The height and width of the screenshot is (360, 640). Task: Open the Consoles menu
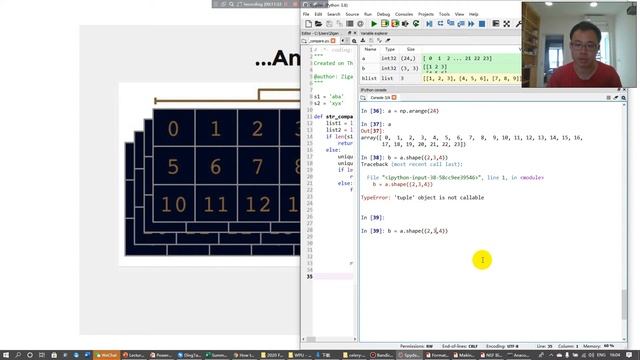[x=404, y=14]
